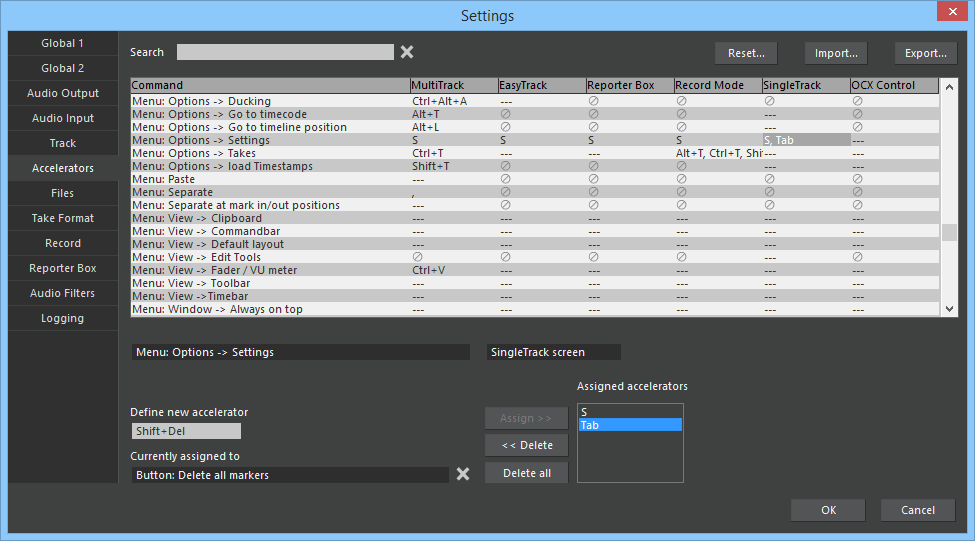Viewport: 975px width, 541px height.
Task: Confirm settings with OK button
Action: coord(828,510)
